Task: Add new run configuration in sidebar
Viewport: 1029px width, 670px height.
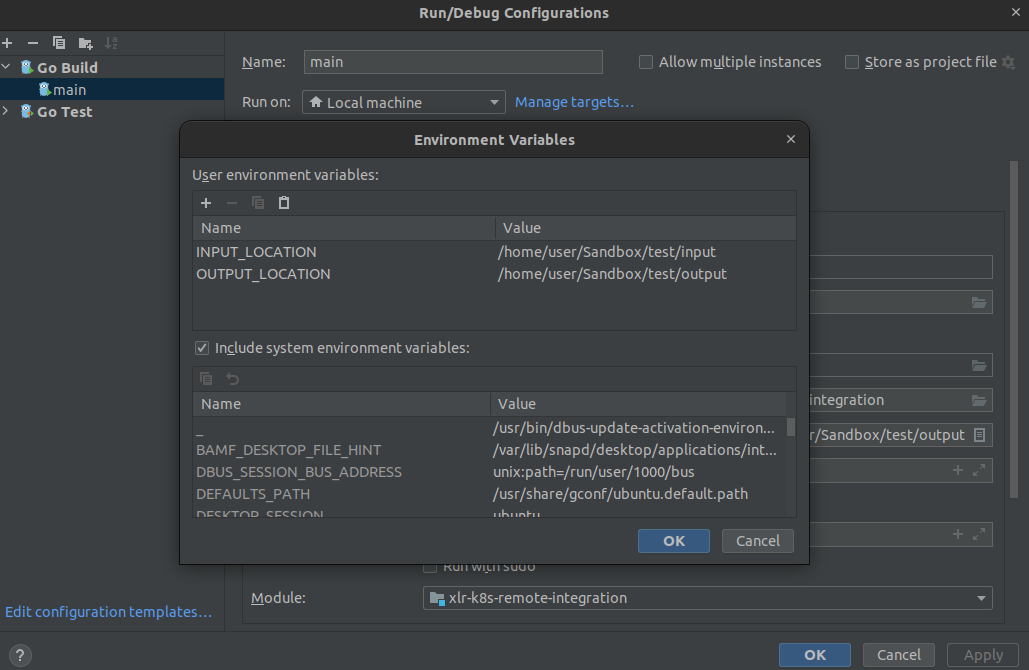Action: (x=7, y=43)
